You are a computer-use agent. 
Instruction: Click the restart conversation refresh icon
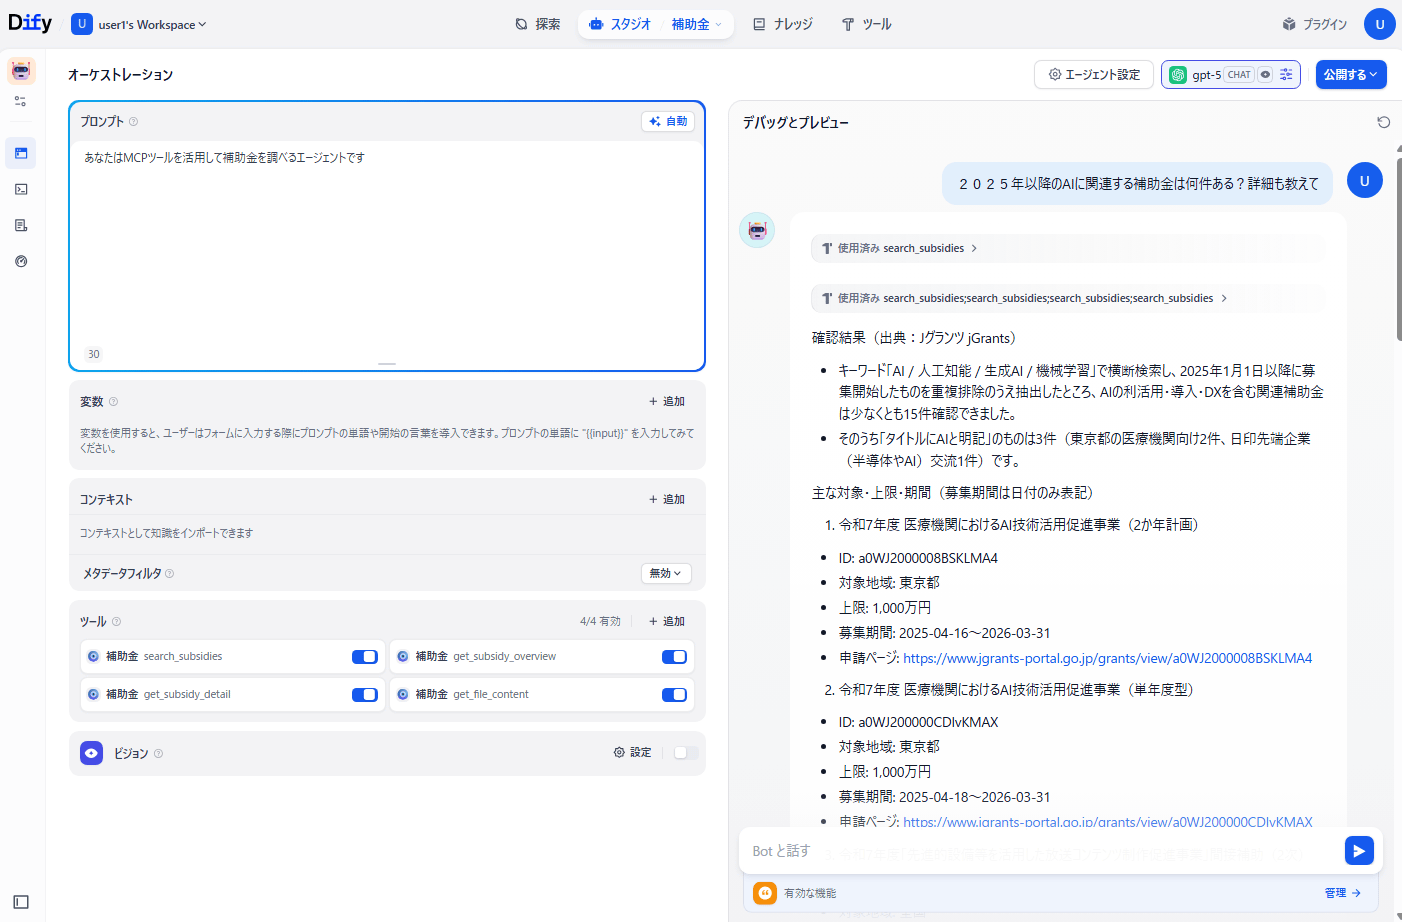click(1383, 122)
